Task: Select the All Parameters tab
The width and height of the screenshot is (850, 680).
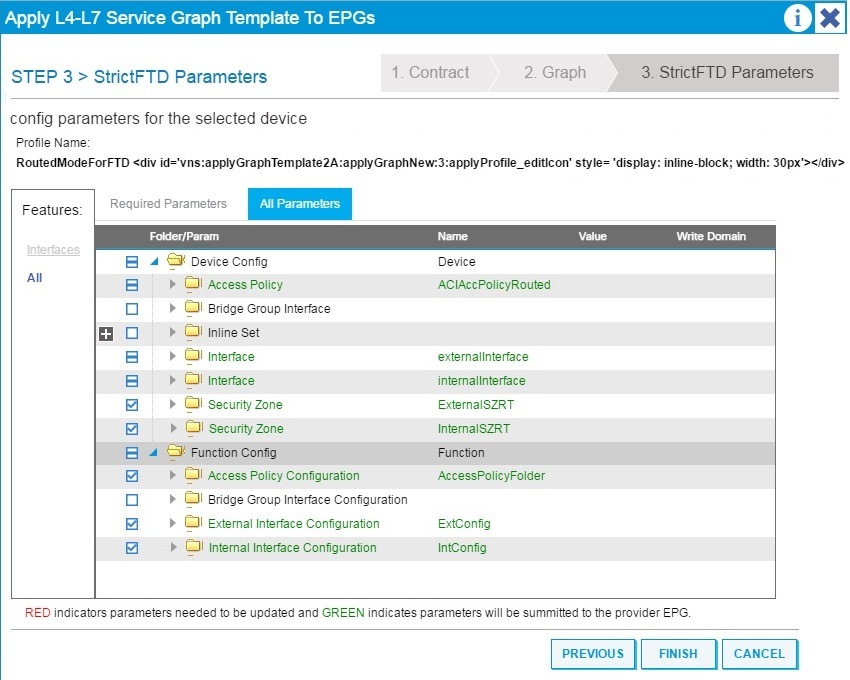Action: tap(300, 204)
